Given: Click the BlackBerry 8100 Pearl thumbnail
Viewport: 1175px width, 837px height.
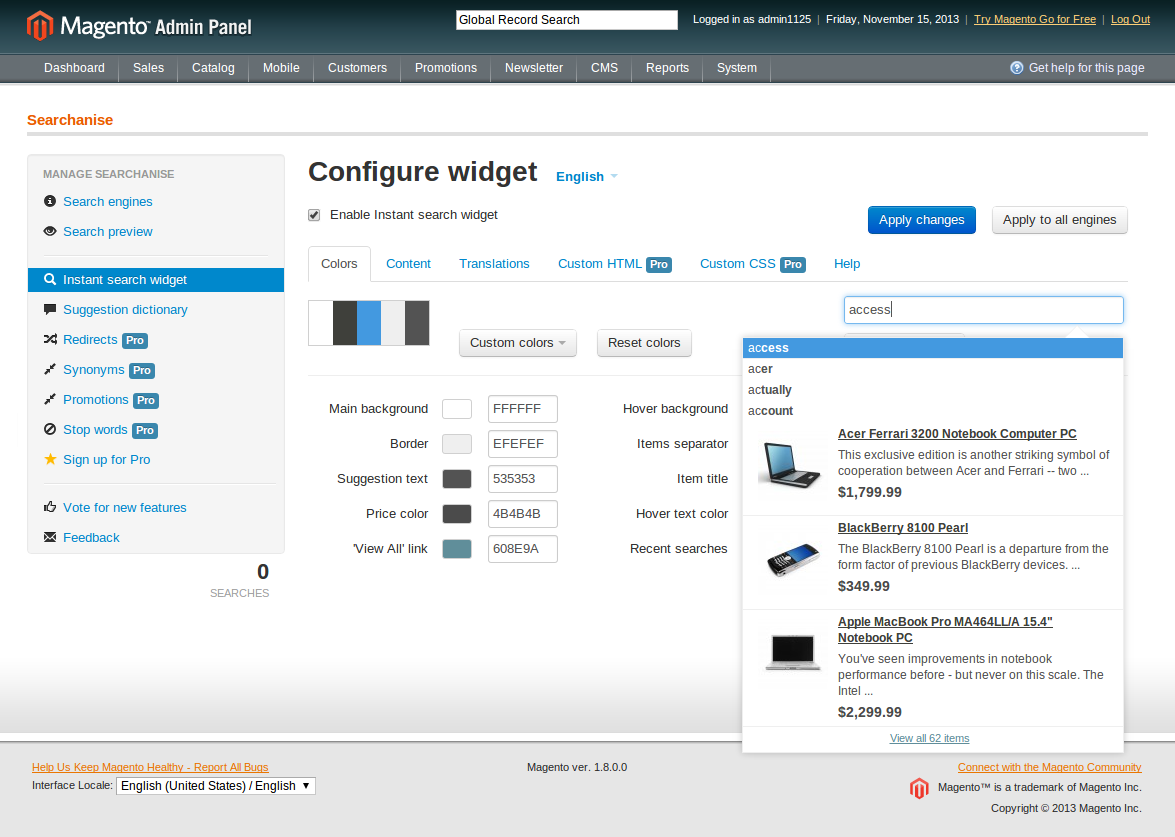Looking at the screenshot, I should [x=793, y=560].
